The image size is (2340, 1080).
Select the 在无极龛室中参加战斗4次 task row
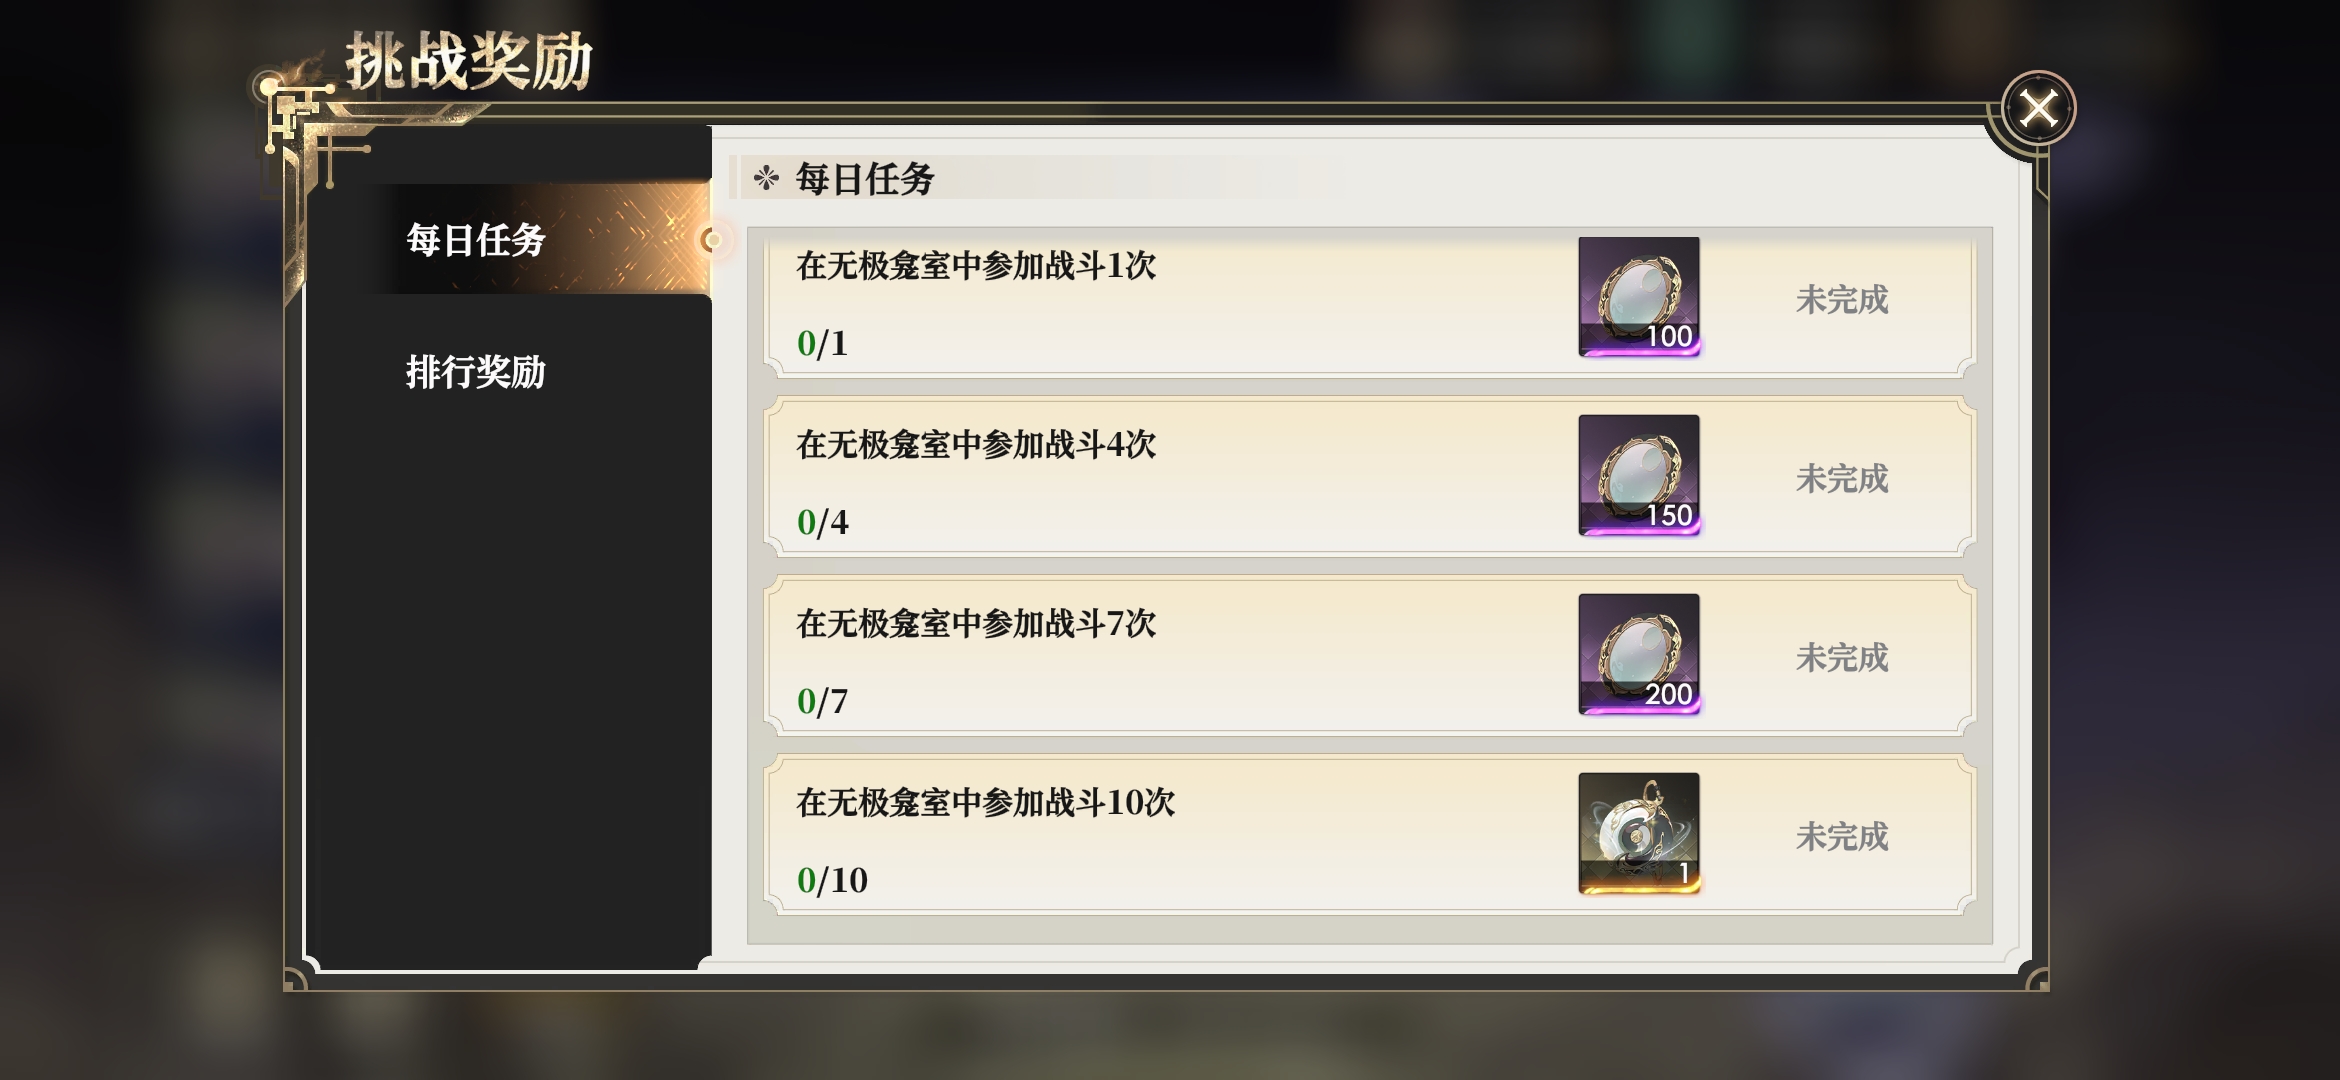pos(1369,476)
